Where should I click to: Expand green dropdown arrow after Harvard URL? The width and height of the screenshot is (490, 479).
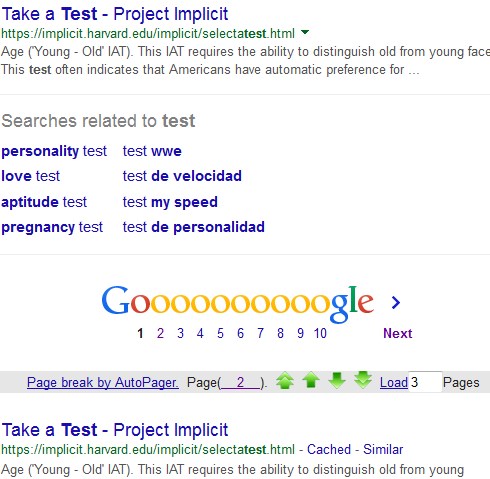305,32
